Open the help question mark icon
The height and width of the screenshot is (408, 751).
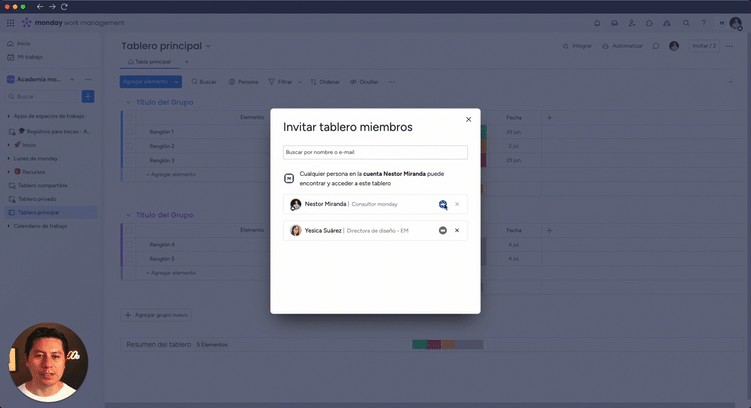pos(704,23)
